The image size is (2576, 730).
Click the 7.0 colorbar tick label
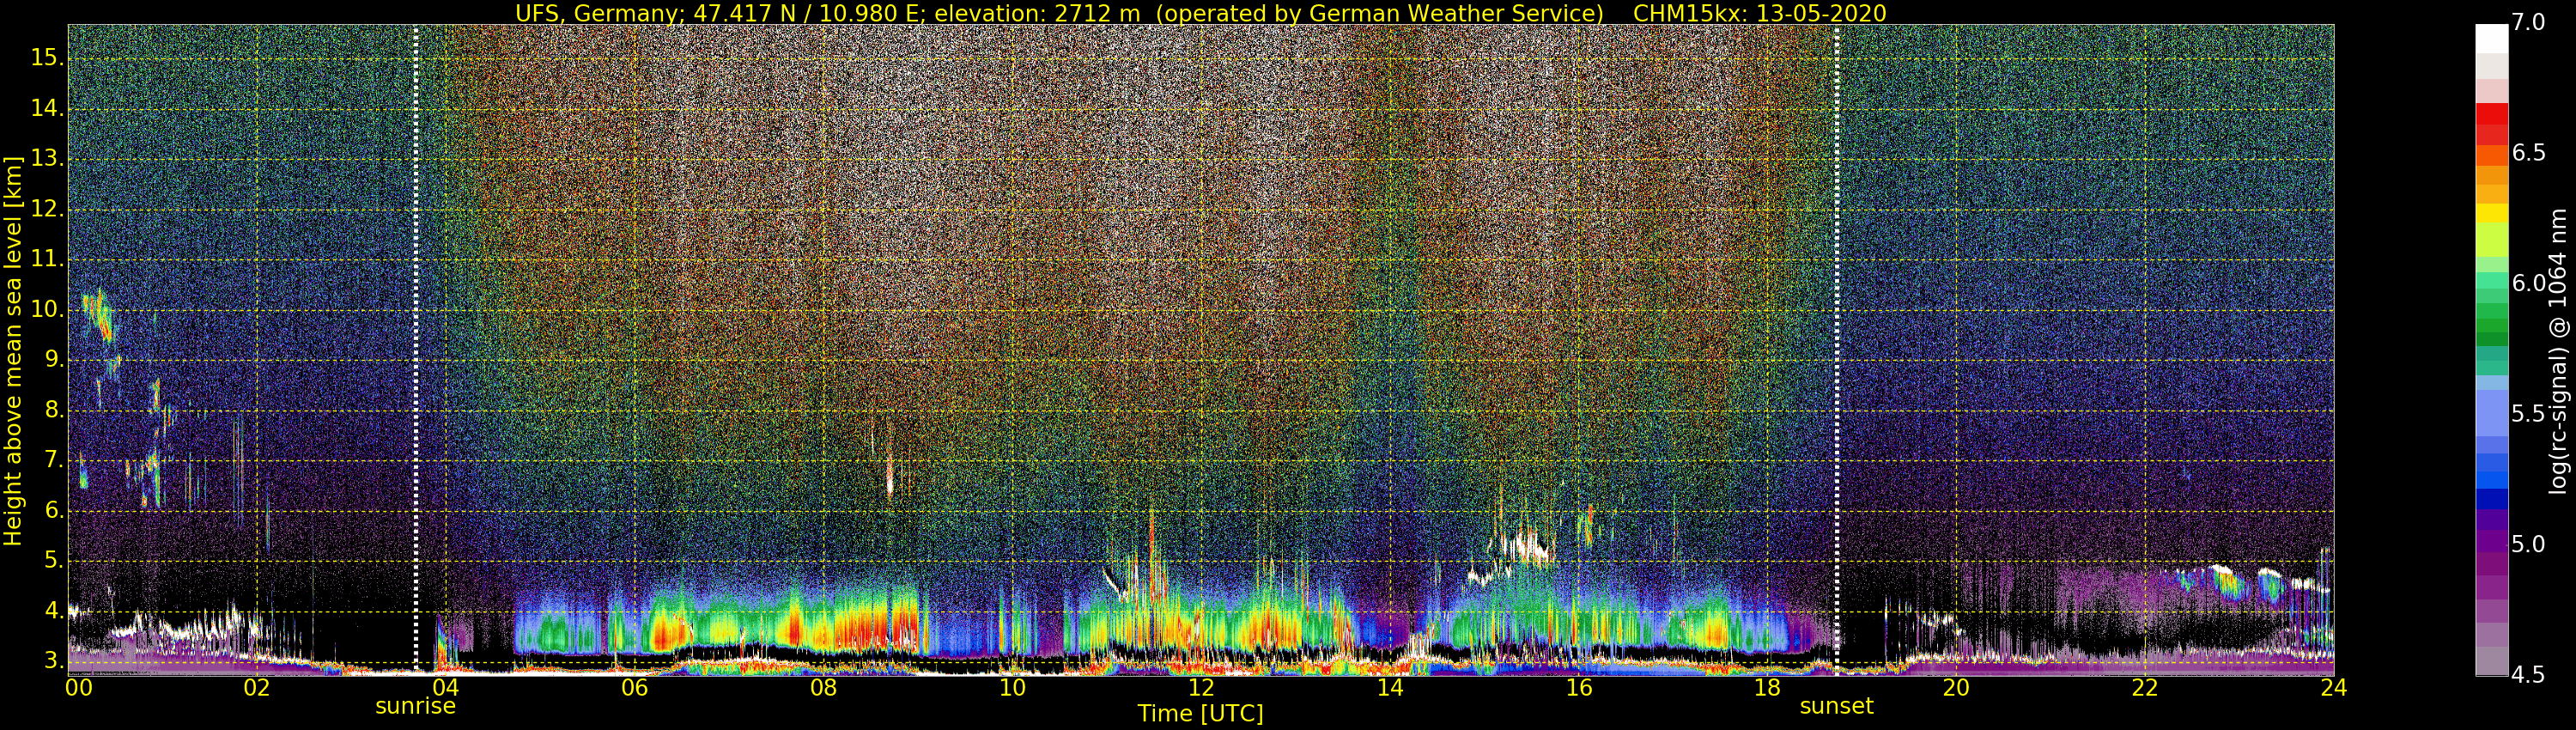click(2528, 23)
